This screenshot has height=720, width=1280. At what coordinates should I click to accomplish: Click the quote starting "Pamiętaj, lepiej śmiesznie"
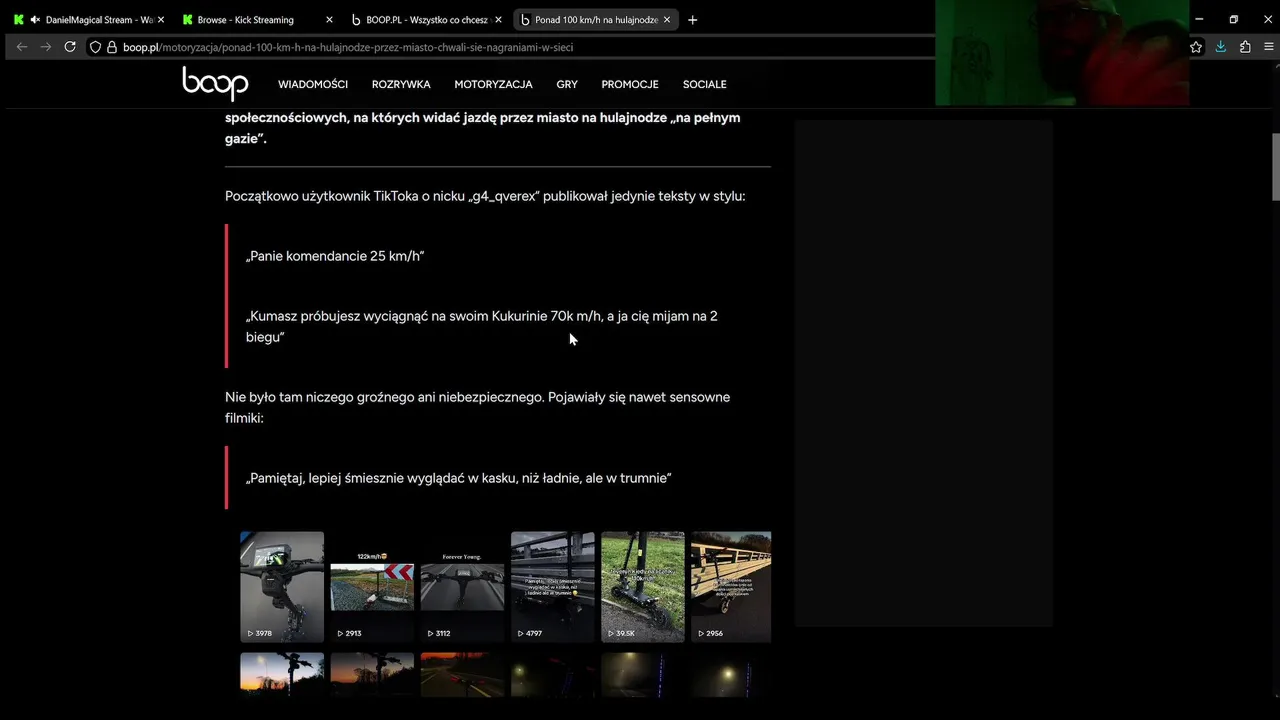pyautogui.click(x=458, y=478)
